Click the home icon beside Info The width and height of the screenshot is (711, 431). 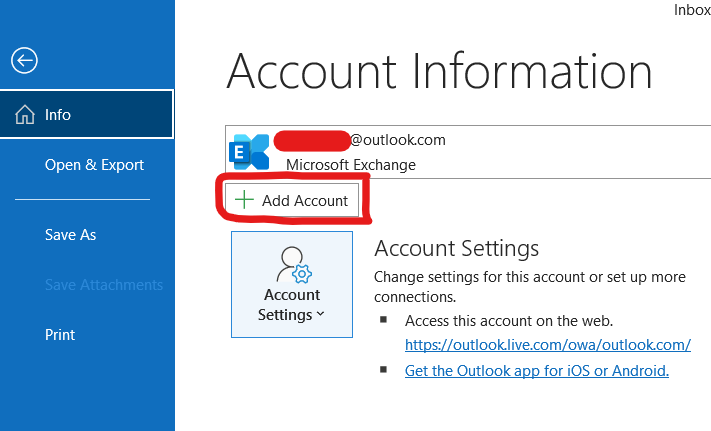pos(24,115)
